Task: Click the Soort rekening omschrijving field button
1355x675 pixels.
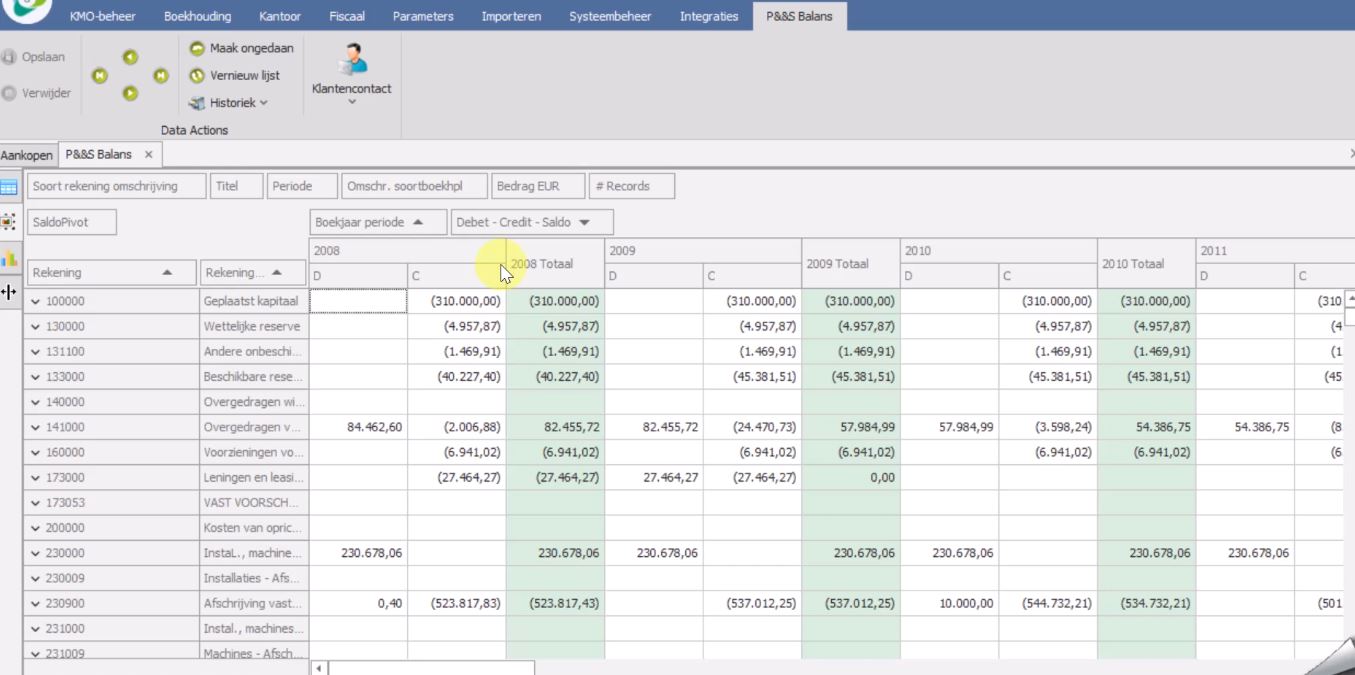Action: point(117,186)
